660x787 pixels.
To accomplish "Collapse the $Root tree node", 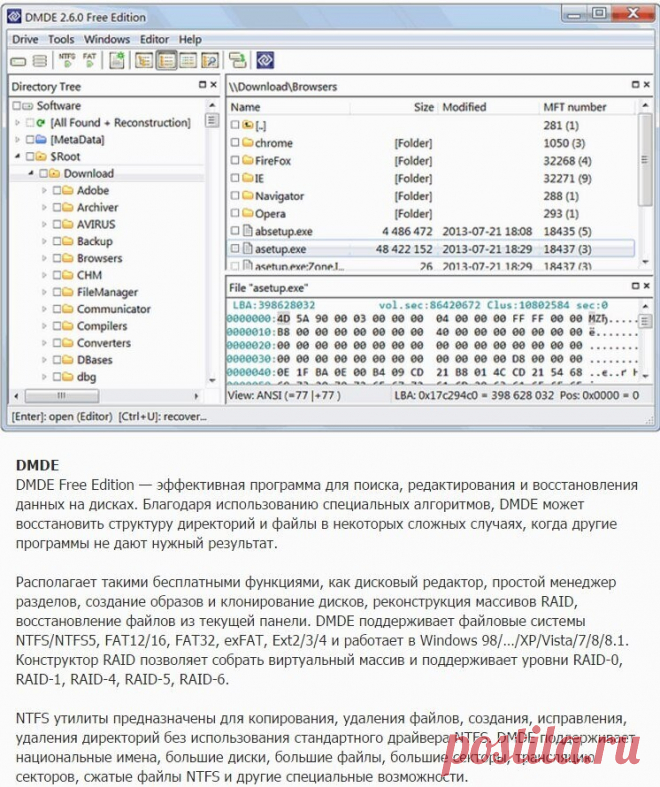I will coord(18,156).
